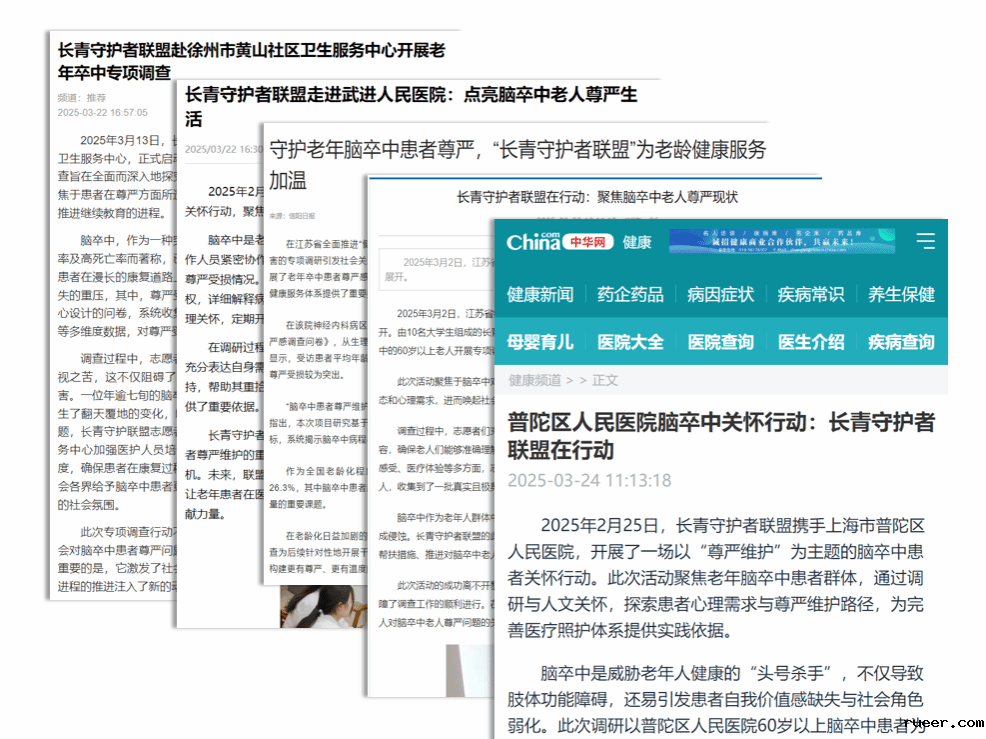986x739 pixels.
Task: Open the 健康新闻 navigation tab
Action: tap(540, 294)
